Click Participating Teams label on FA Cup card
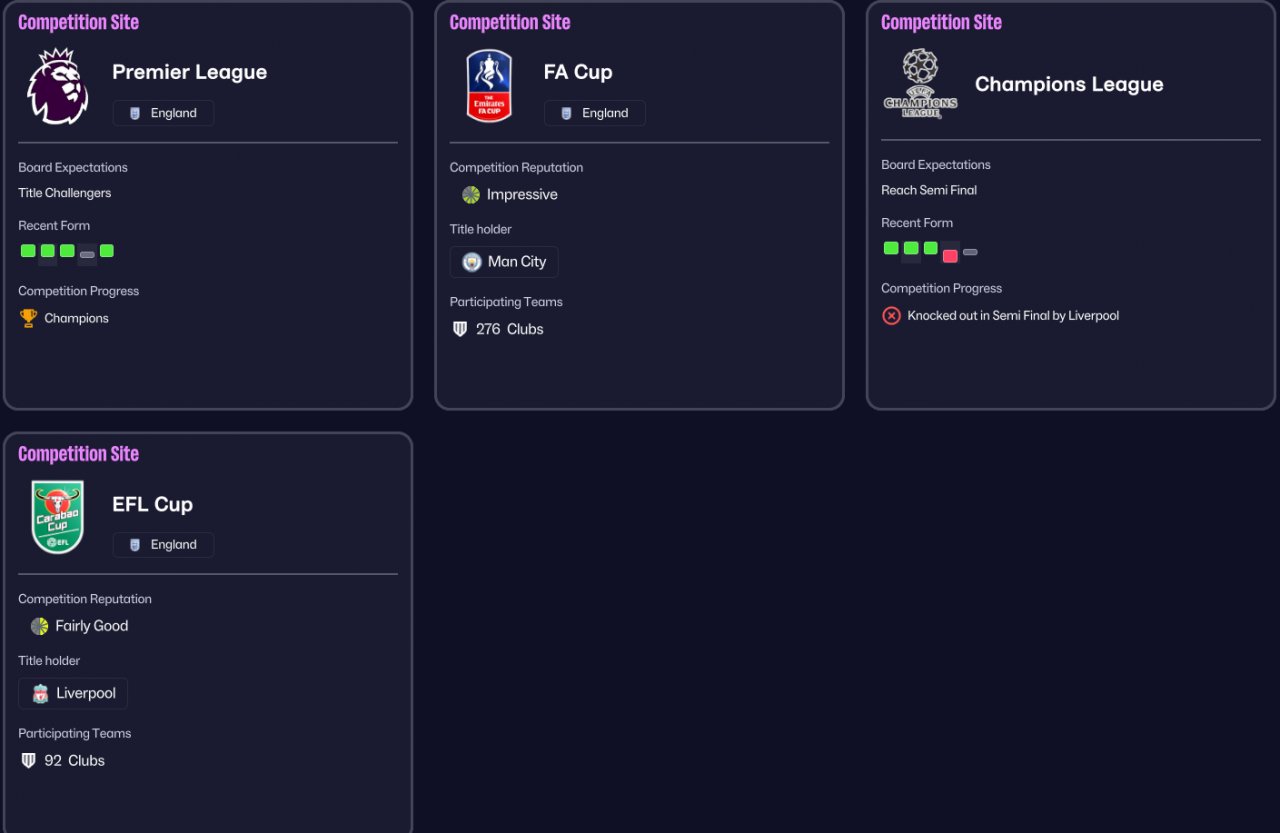The width and height of the screenshot is (1280, 833). point(506,302)
